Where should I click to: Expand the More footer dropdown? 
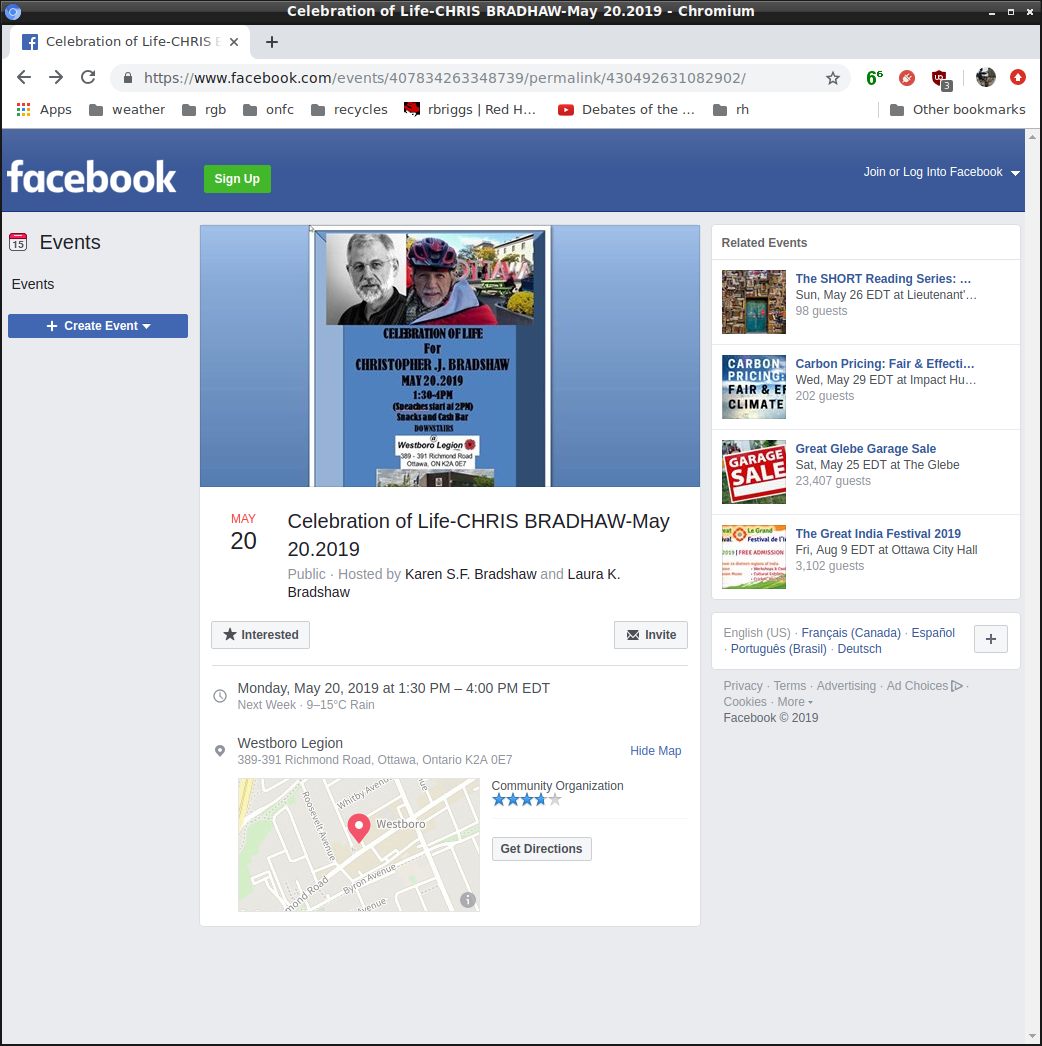(795, 702)
